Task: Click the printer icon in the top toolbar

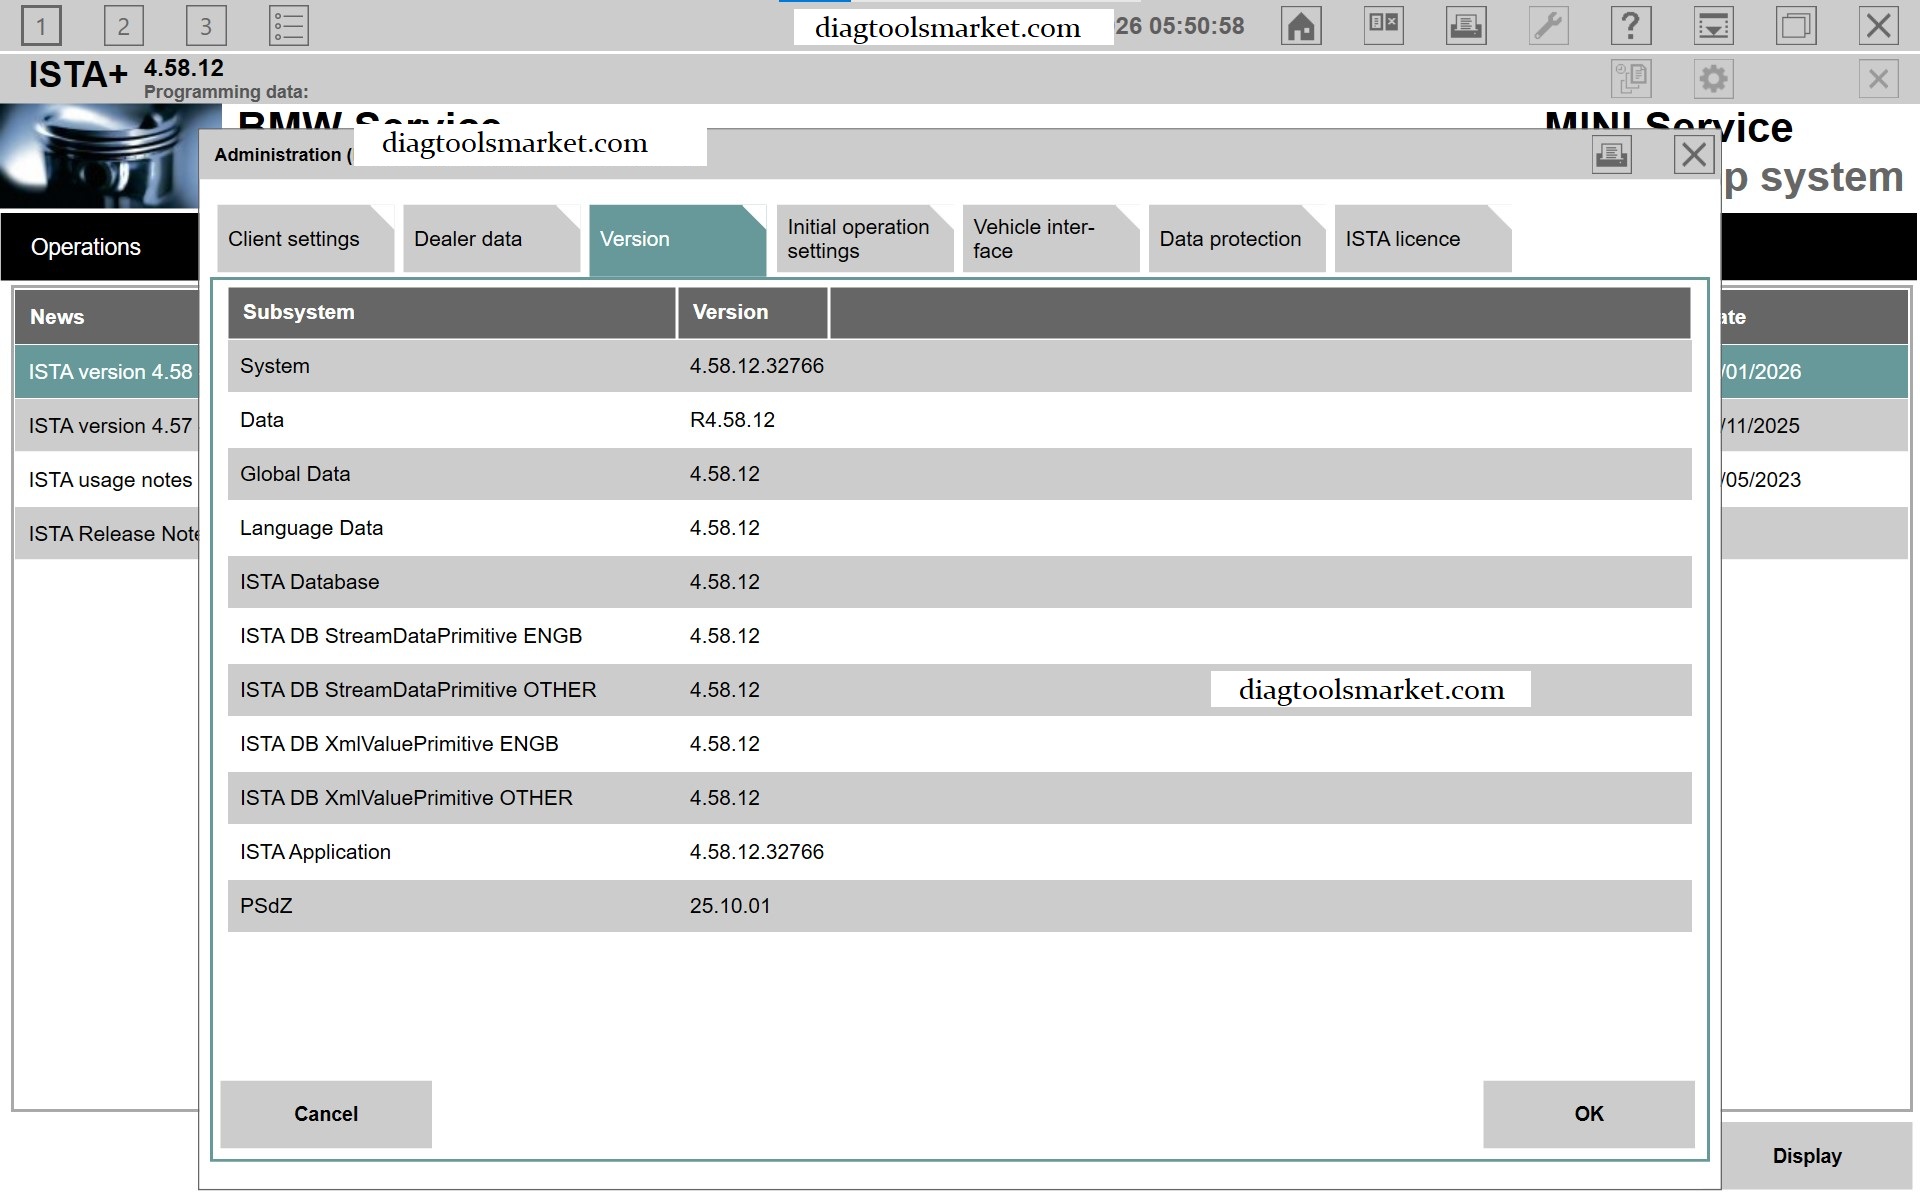Action: tap(1465, 26)
